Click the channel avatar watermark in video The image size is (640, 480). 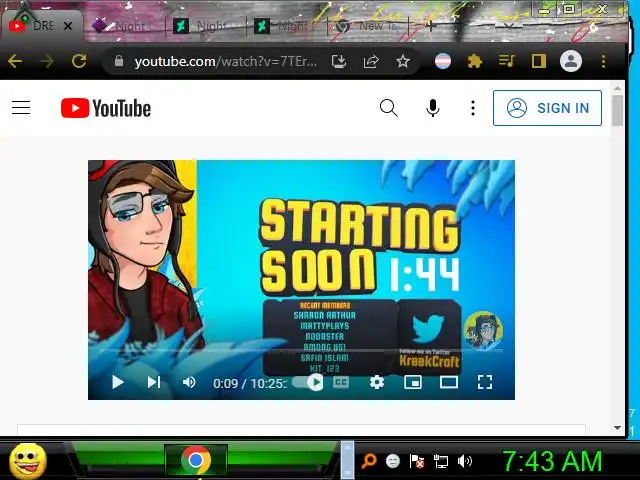point(483,331)
